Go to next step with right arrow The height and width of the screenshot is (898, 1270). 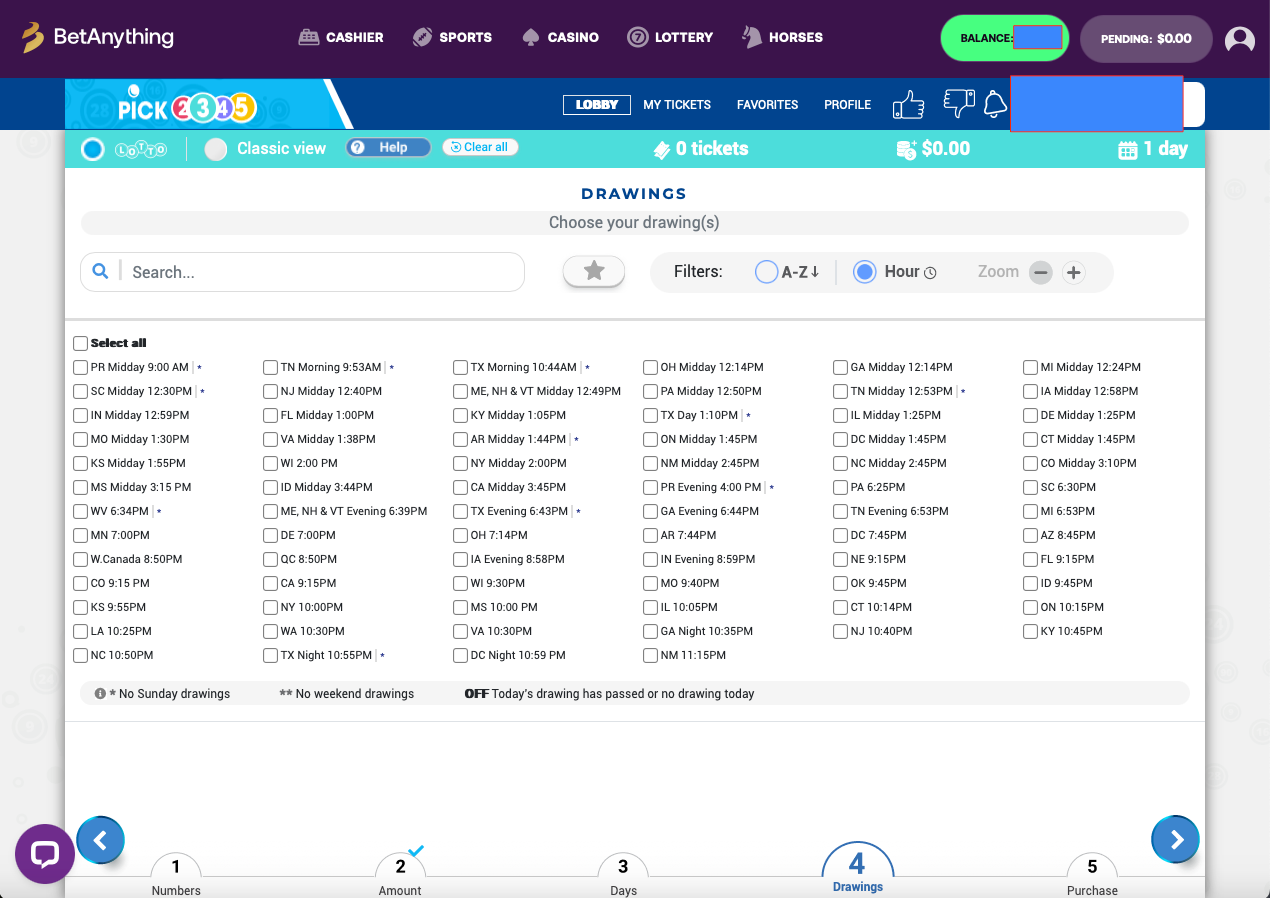[1176, 840]
